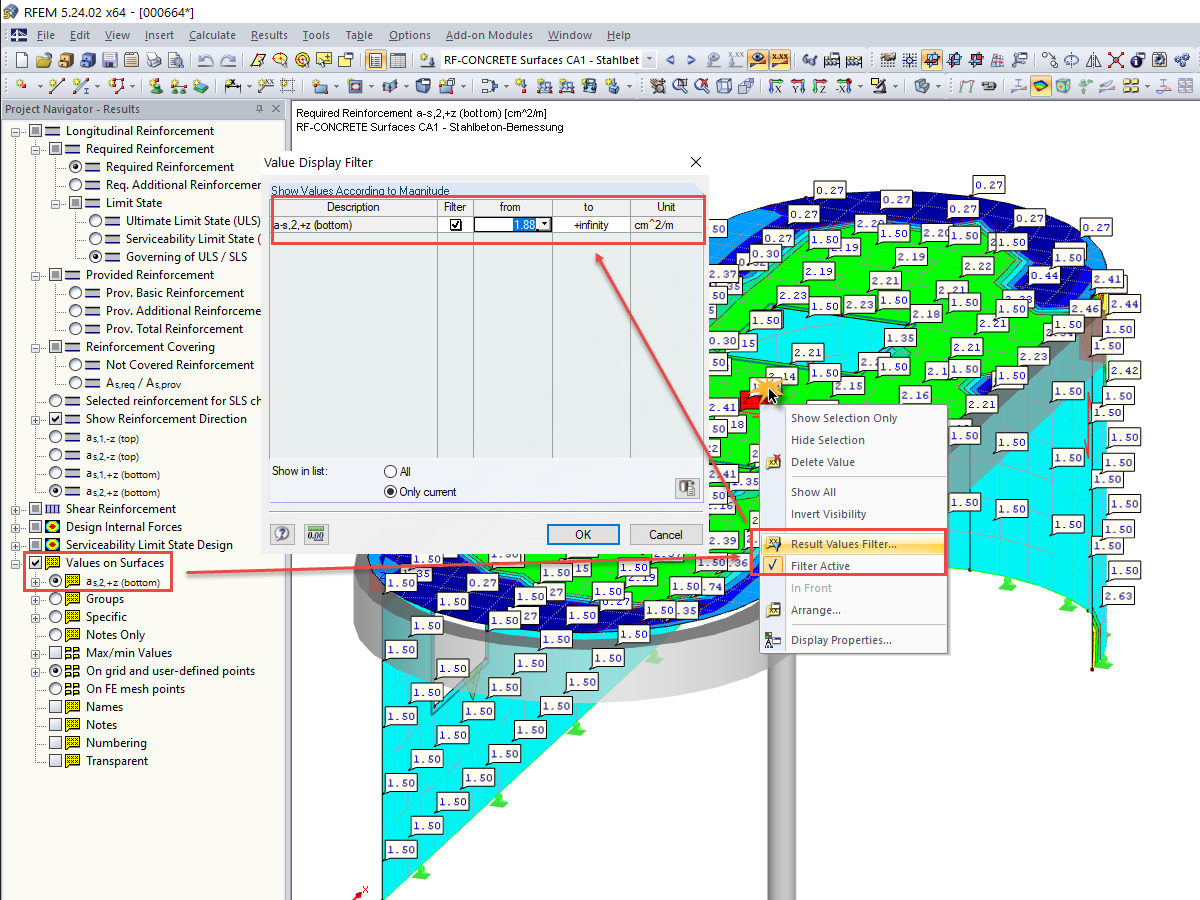Click the View in Y direction icon

click(x=798, y=86)
